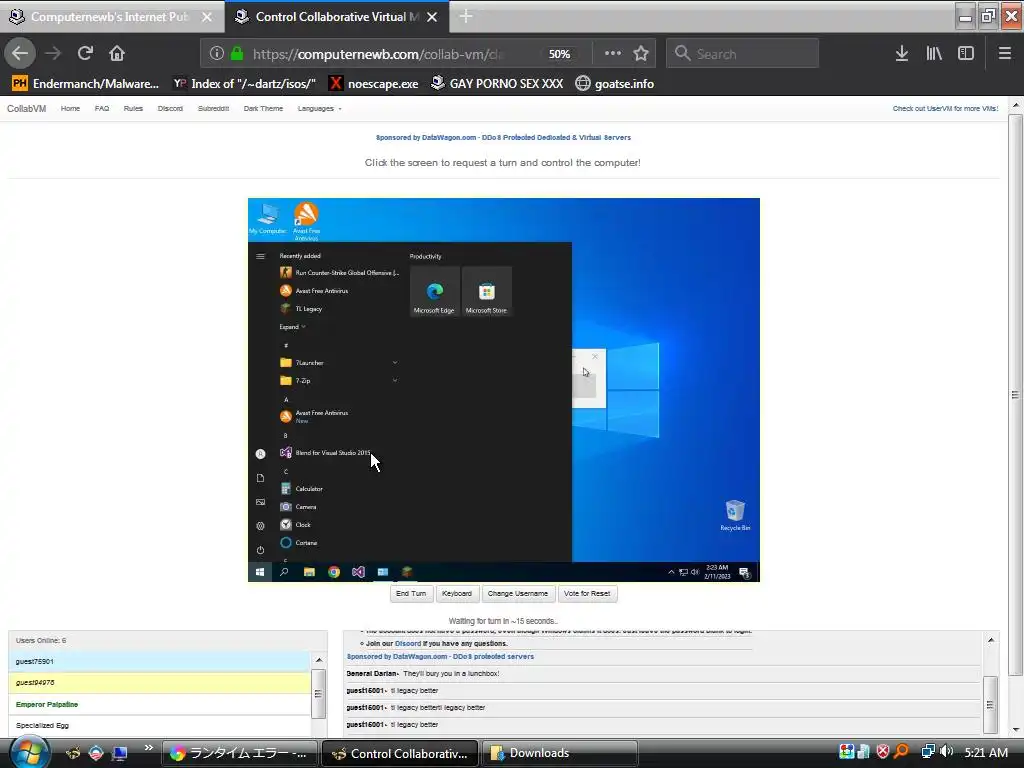The height and width of the screenshot is (768, 1024).
Task: Click the VM taskbar search magnifier
Action: (284, 572)
